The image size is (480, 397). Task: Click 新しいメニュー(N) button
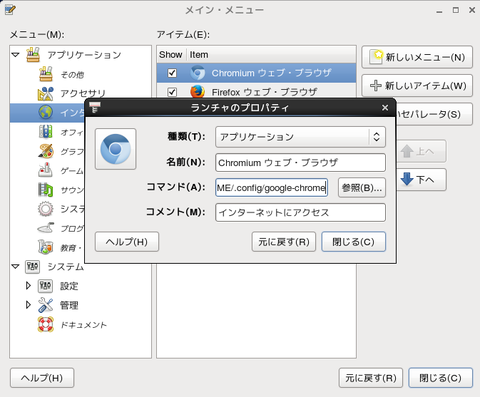pyautogui.click(x=417, y=57)
